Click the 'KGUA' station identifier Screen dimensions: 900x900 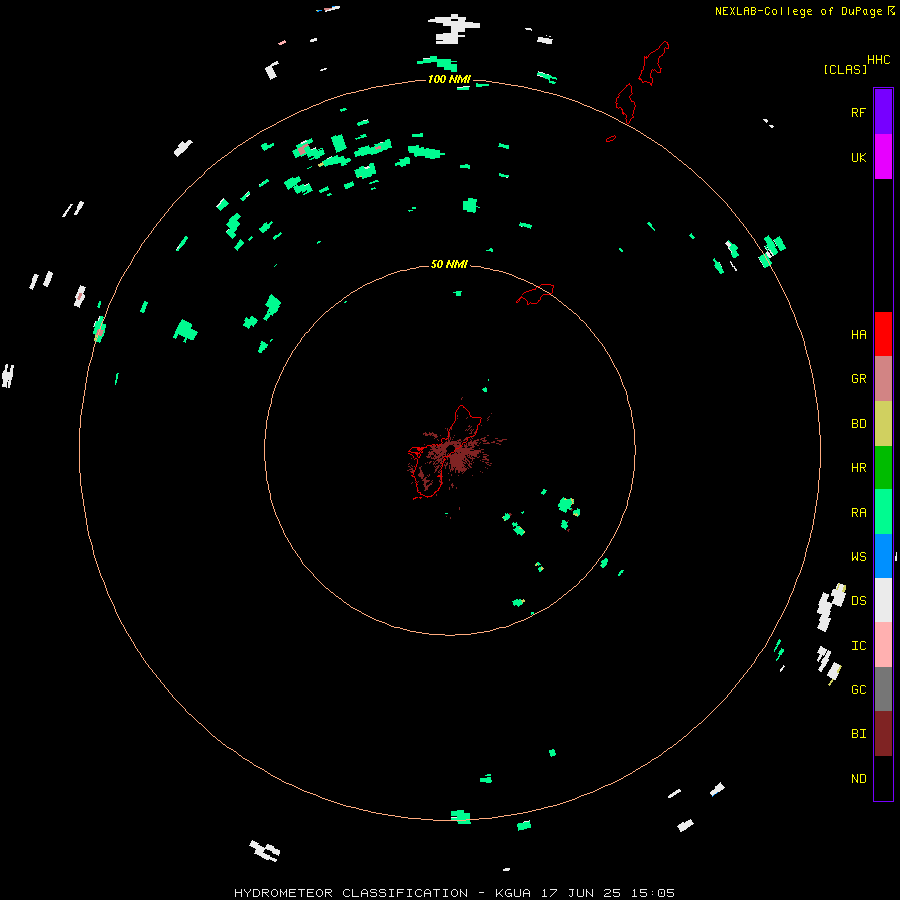(x=513, y=893)
